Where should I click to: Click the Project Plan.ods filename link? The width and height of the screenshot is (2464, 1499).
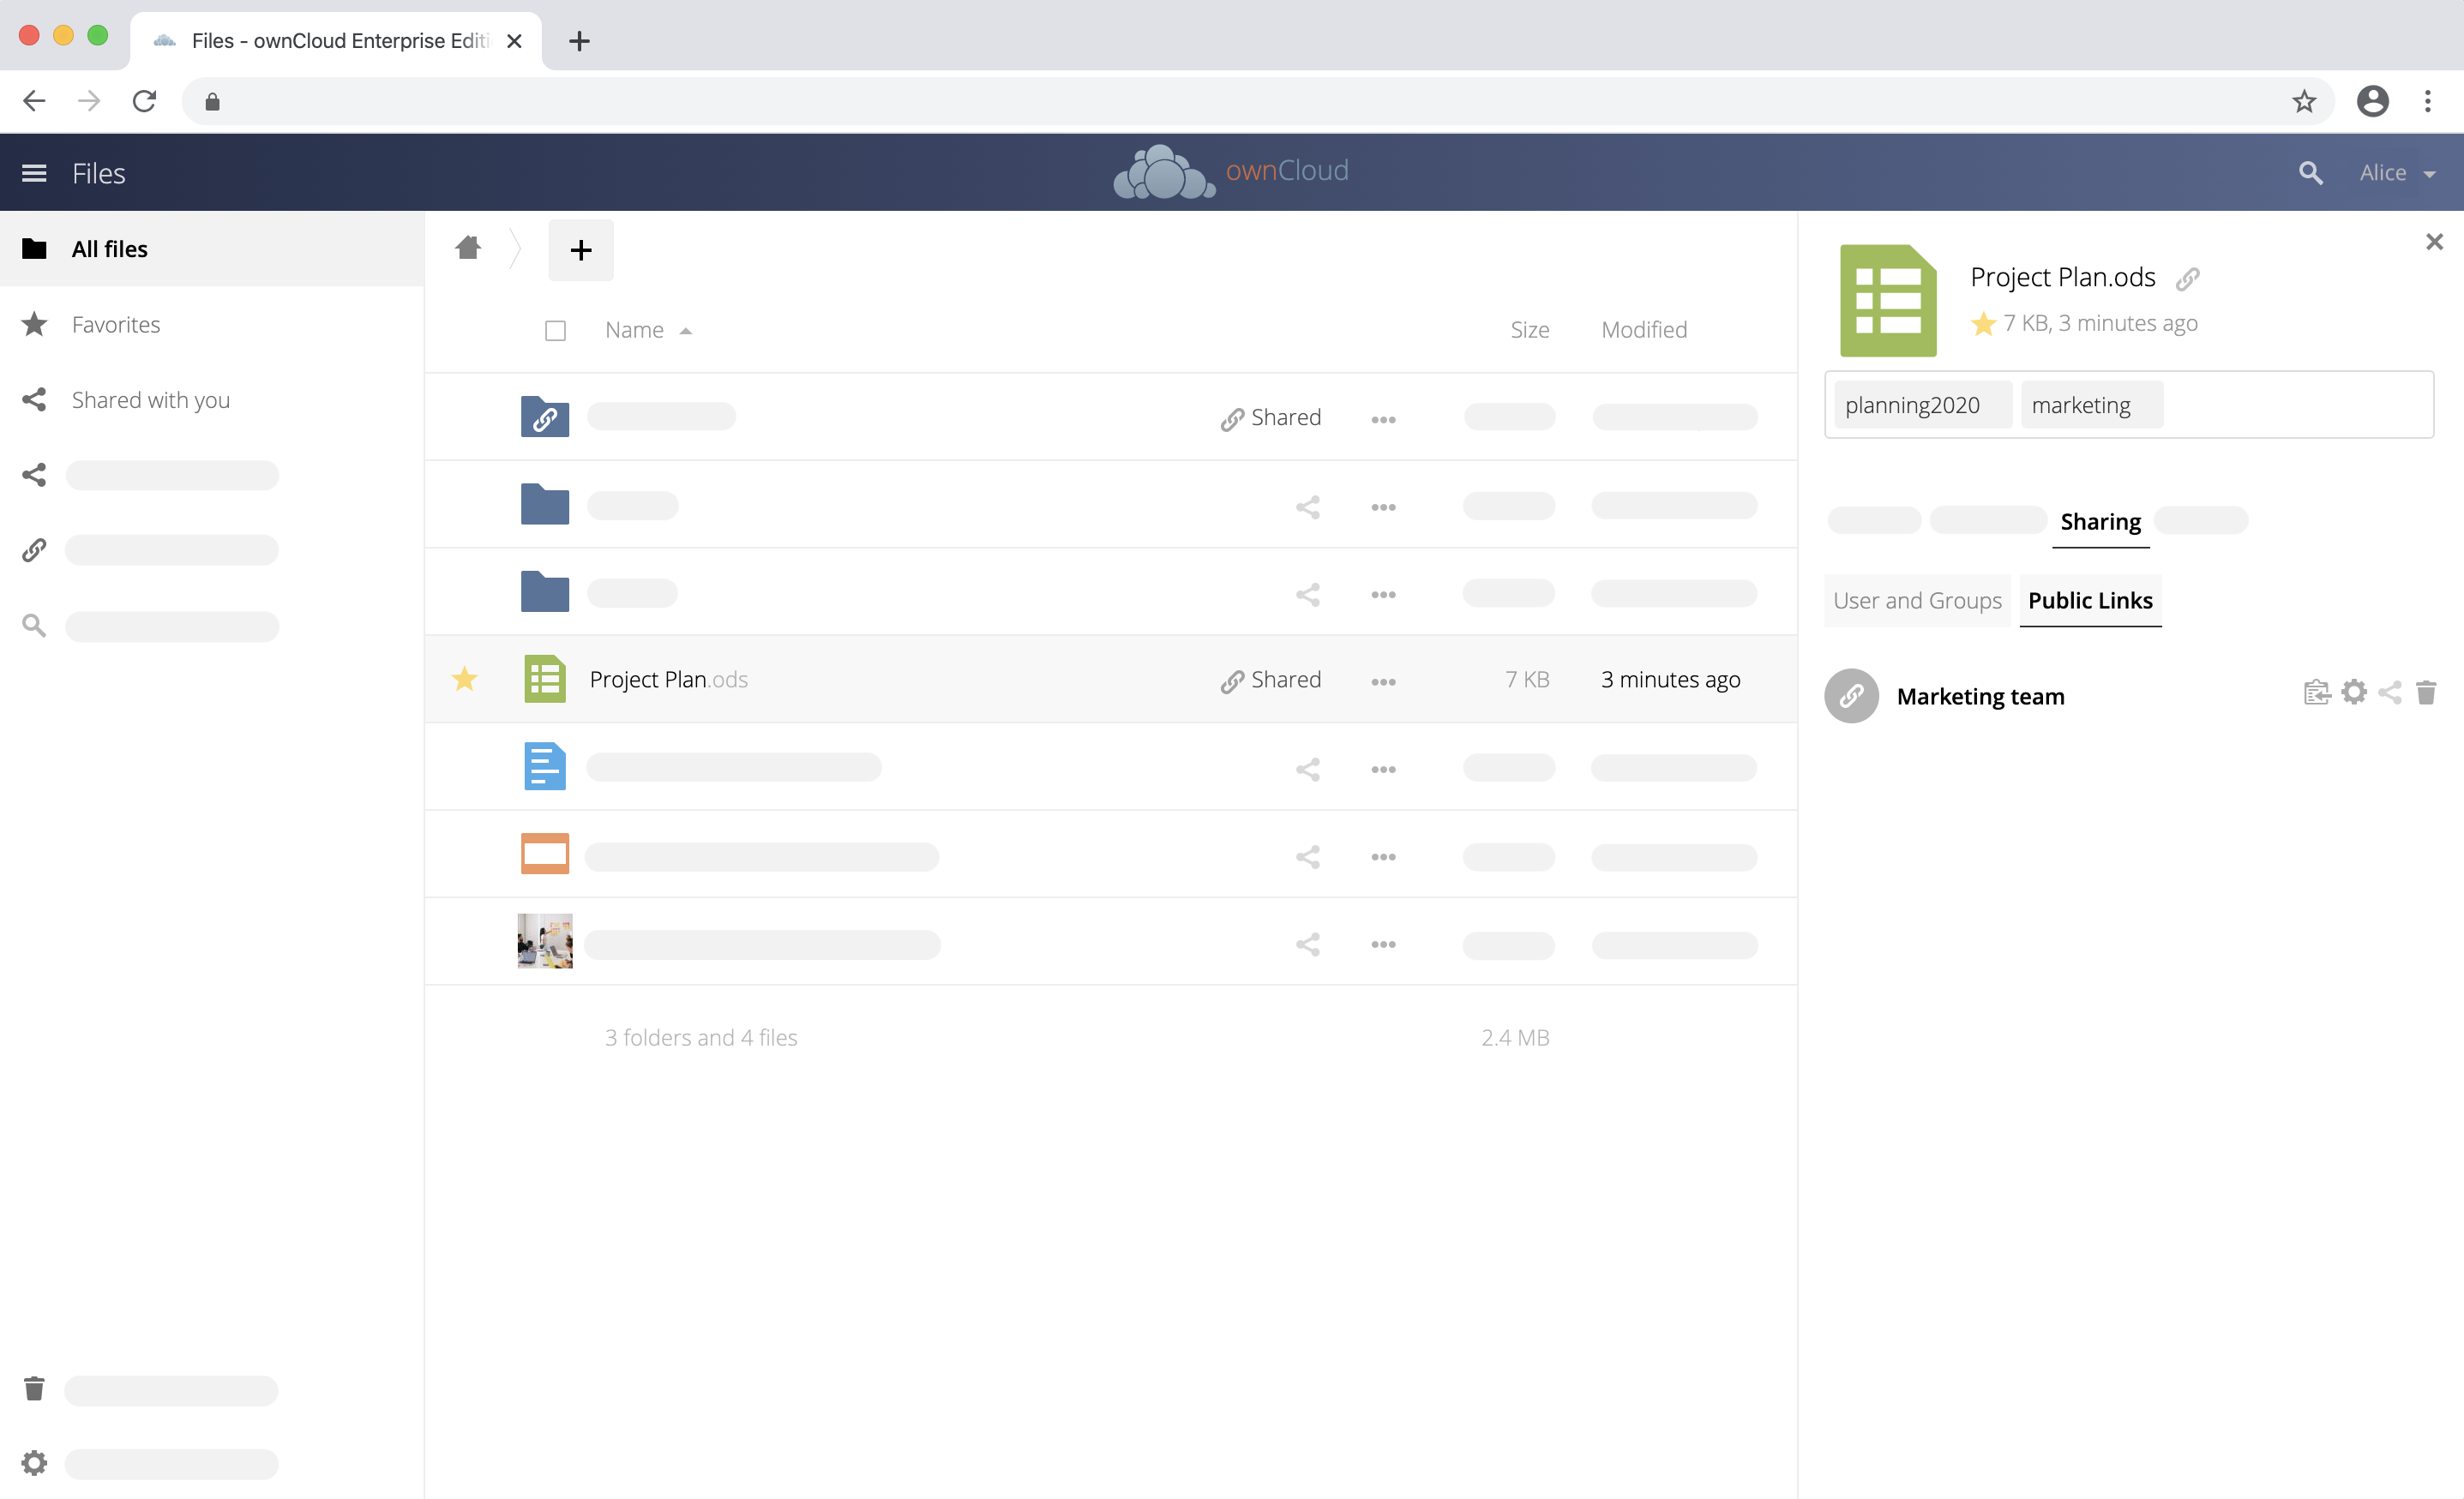(670, 679)
